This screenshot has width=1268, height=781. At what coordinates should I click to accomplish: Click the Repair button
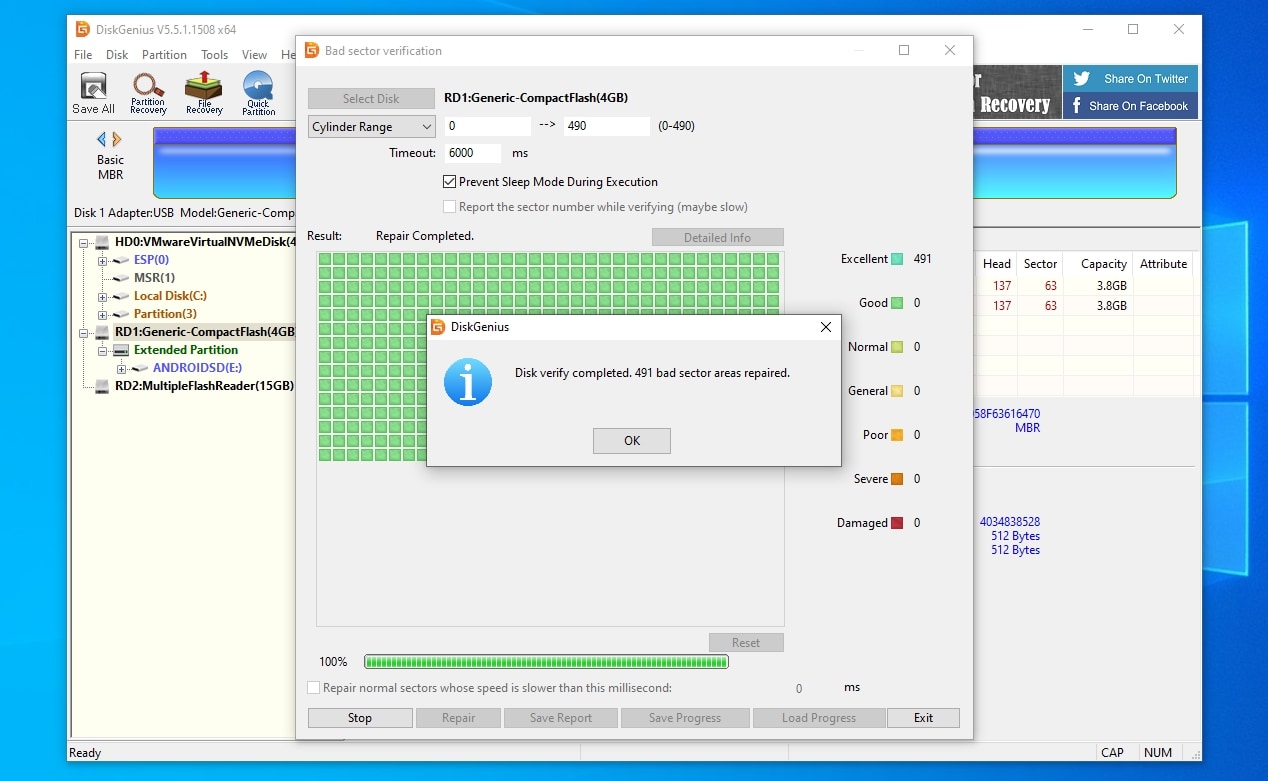coord(459,718)
